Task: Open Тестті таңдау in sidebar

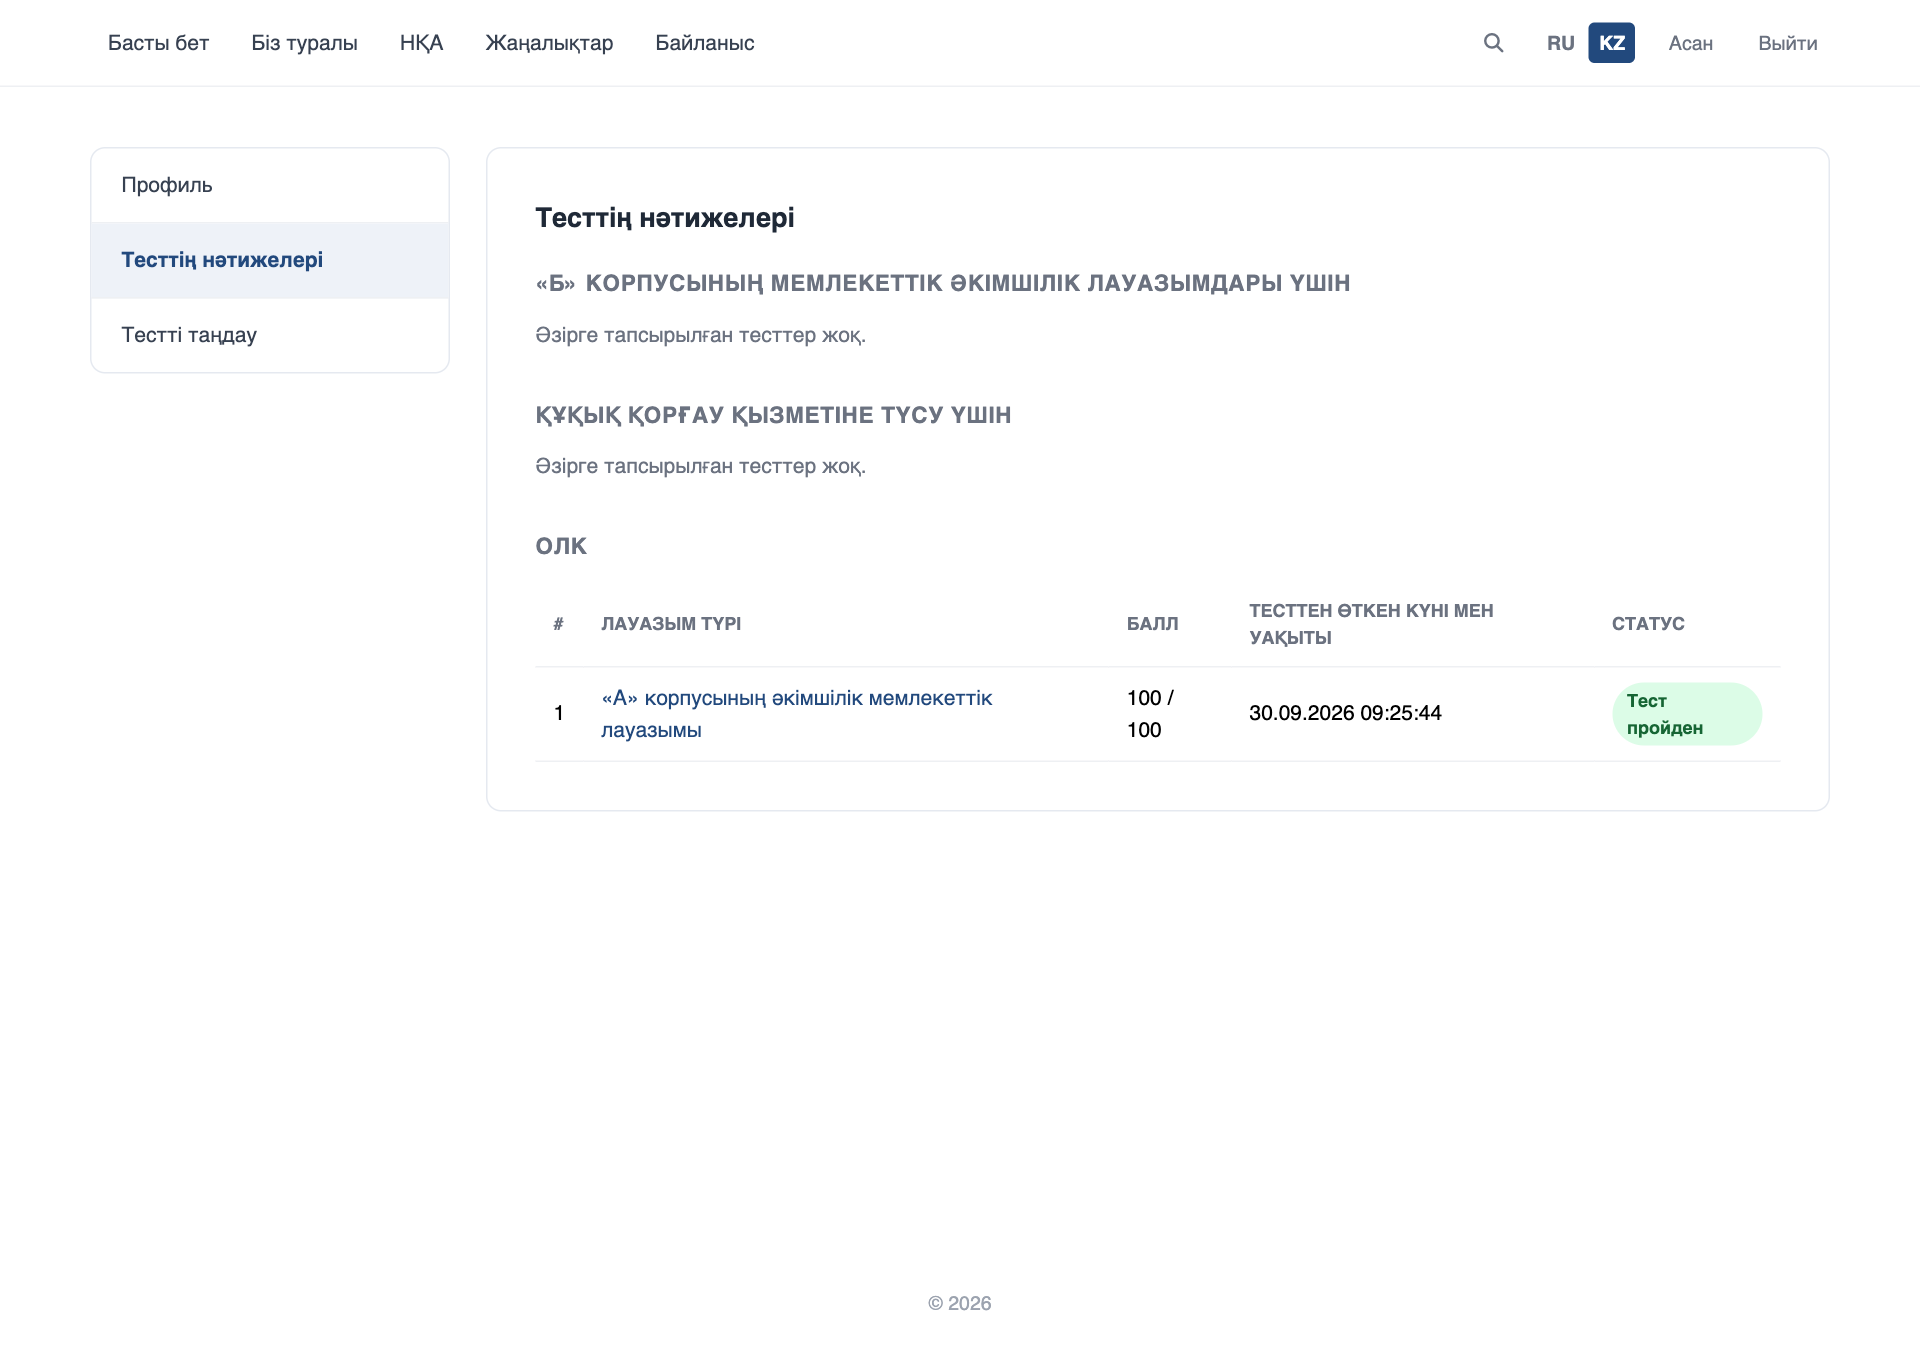Action: [270, 335]
